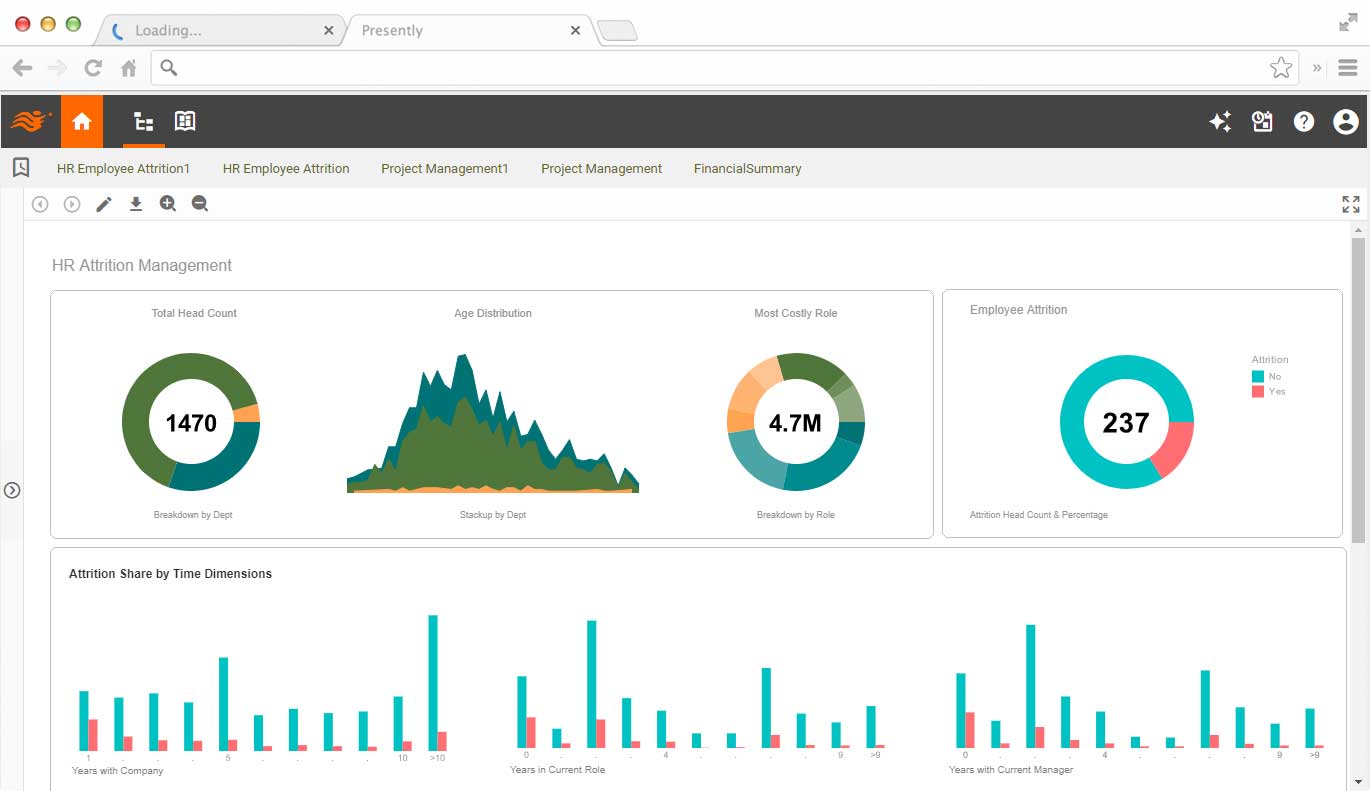Click the pencil edit icon

[x=104, y=204]
